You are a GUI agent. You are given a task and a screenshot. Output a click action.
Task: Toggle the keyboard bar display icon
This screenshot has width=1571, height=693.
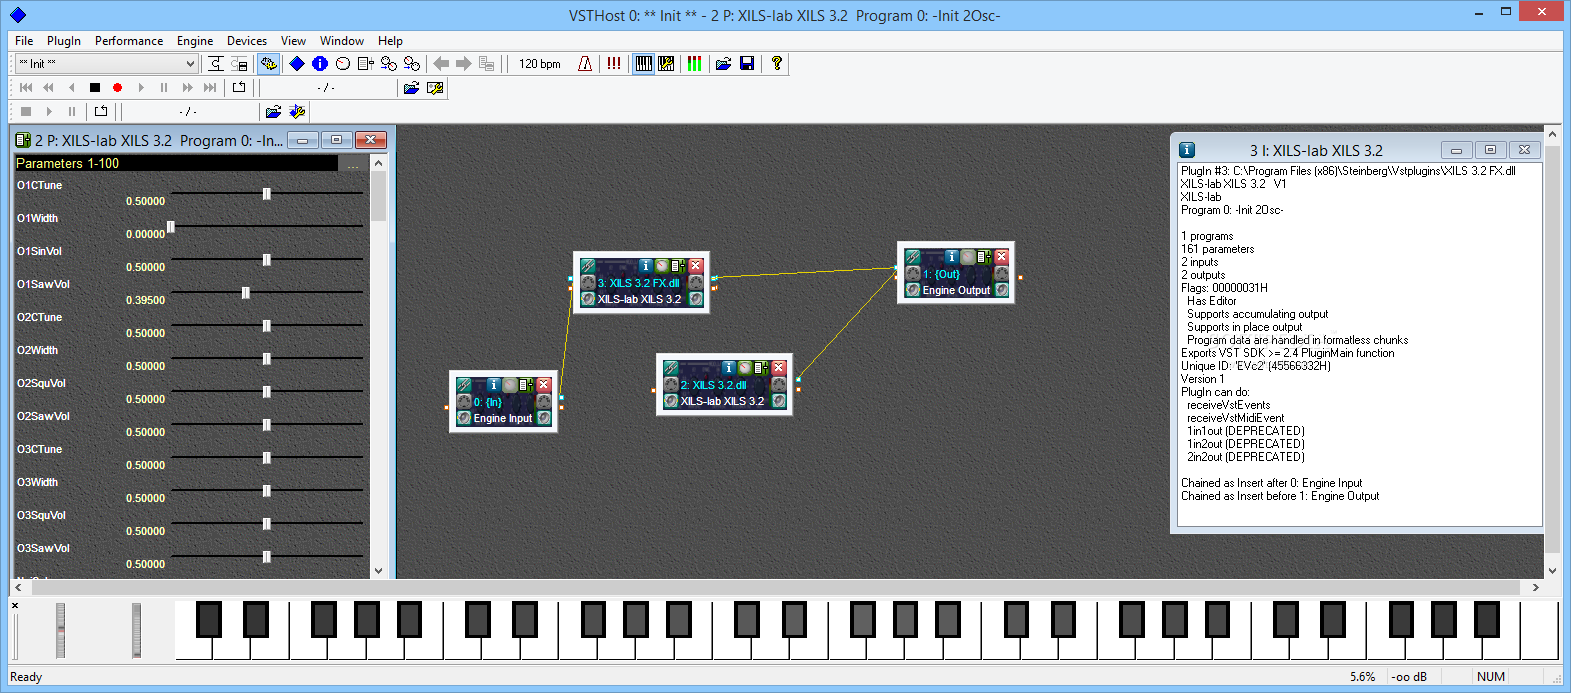644,63
